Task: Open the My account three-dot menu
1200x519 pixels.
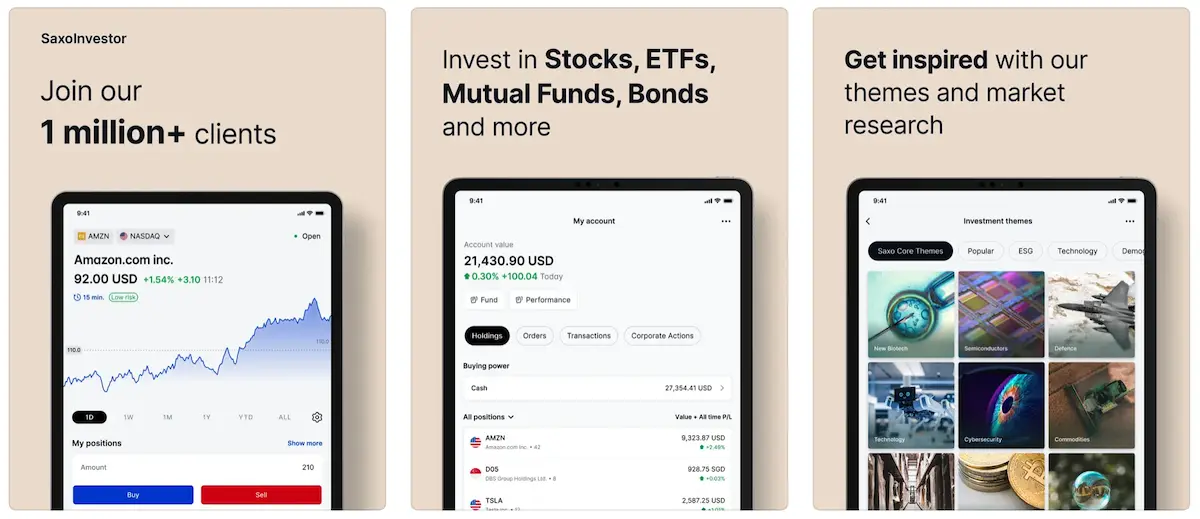Action: [x=726, y=221]
